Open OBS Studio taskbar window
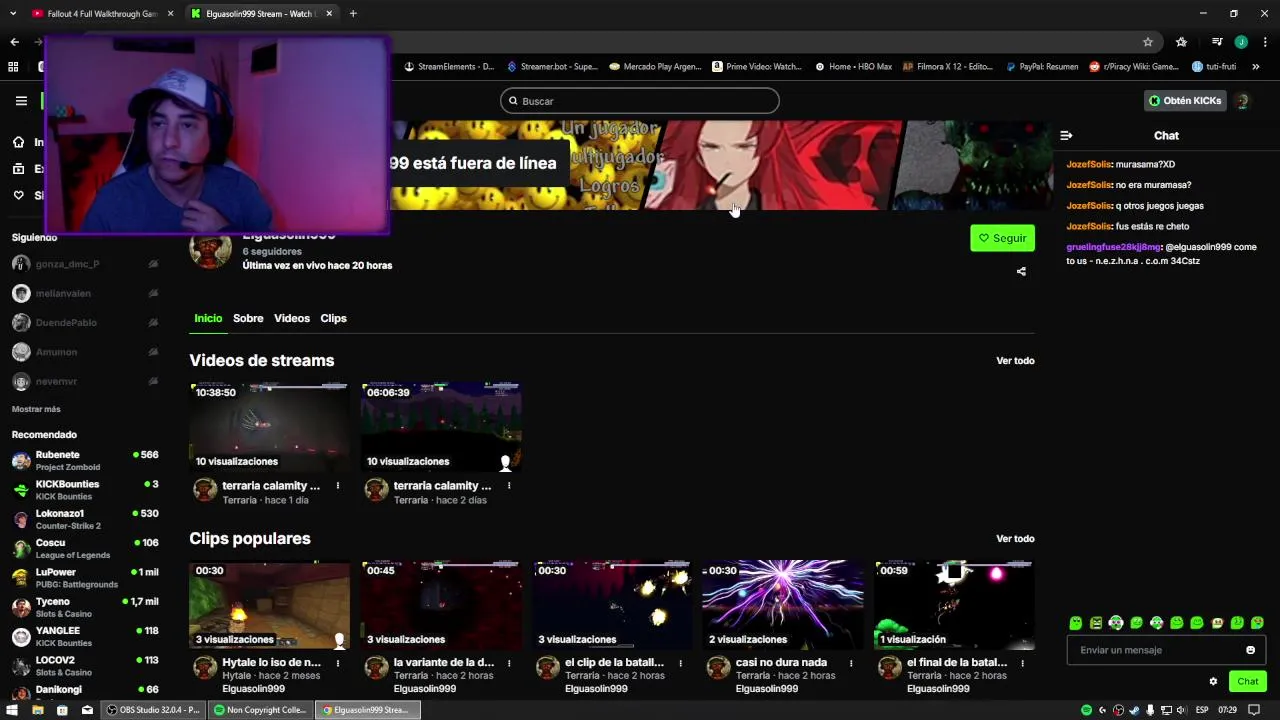The width and height of the screenshot is (1280, 720). (x=154, y=710)
